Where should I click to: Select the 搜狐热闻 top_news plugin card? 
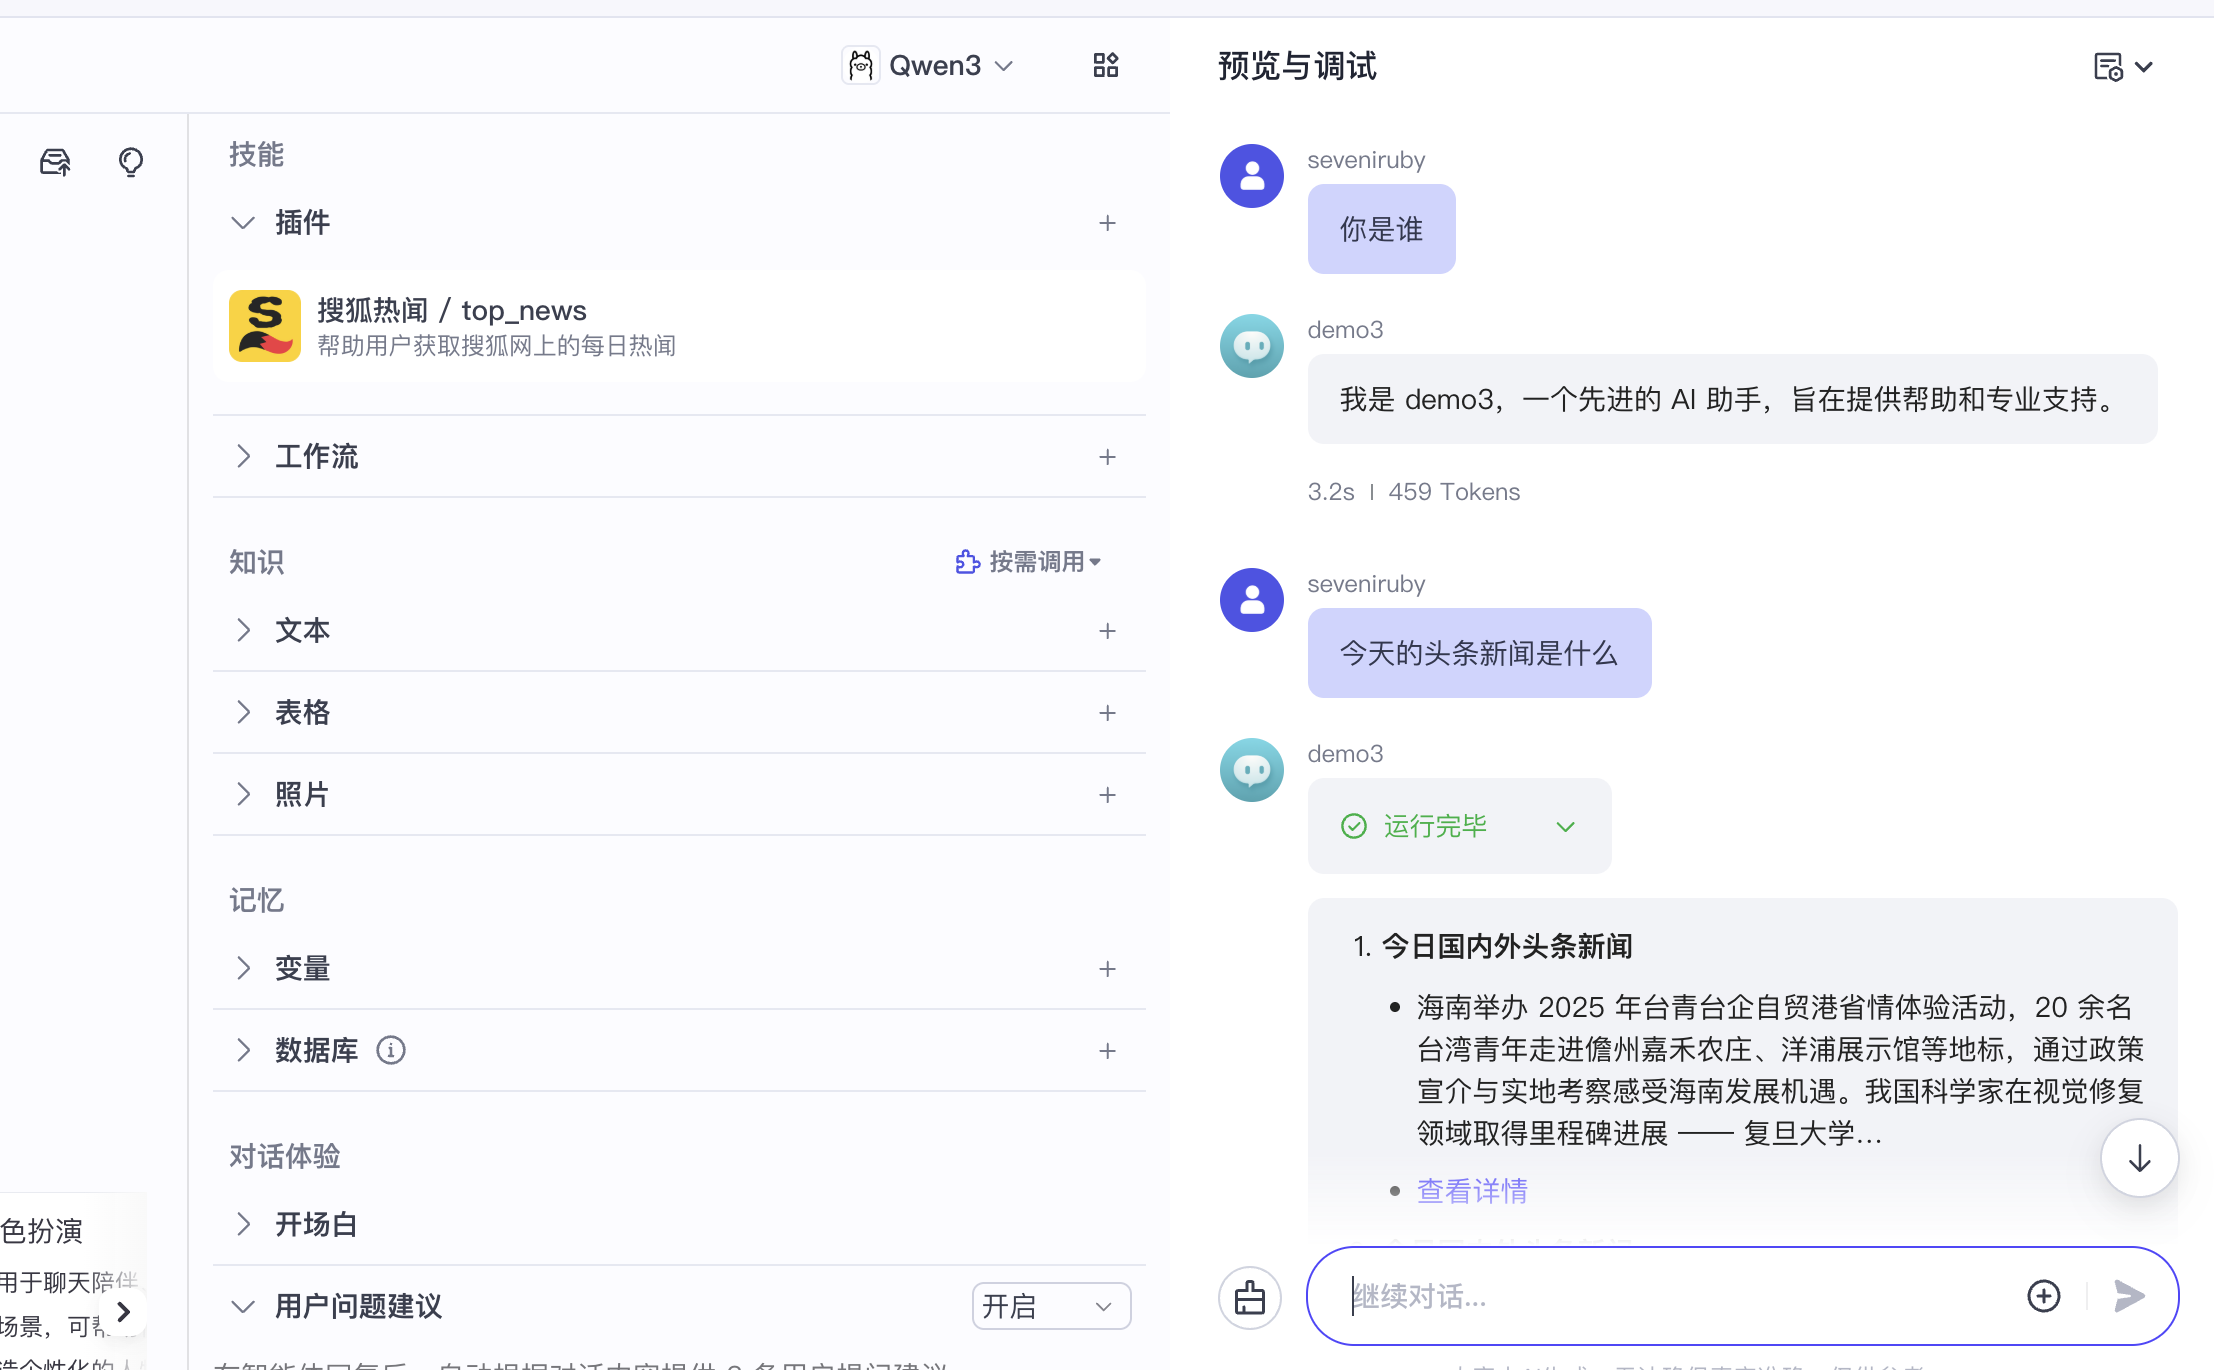coord(678,326)
